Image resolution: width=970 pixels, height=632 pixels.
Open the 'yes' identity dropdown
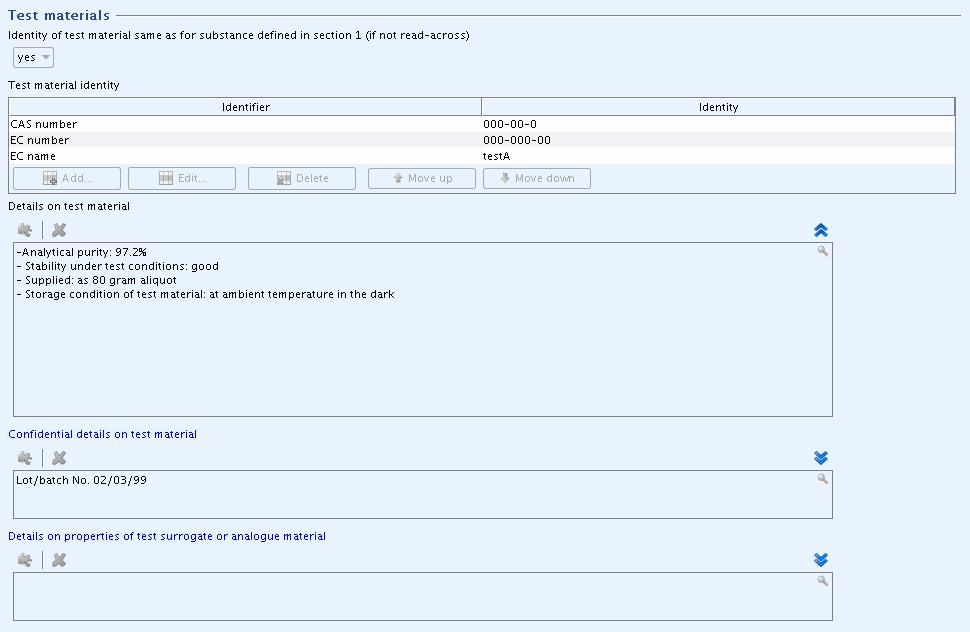33,58
